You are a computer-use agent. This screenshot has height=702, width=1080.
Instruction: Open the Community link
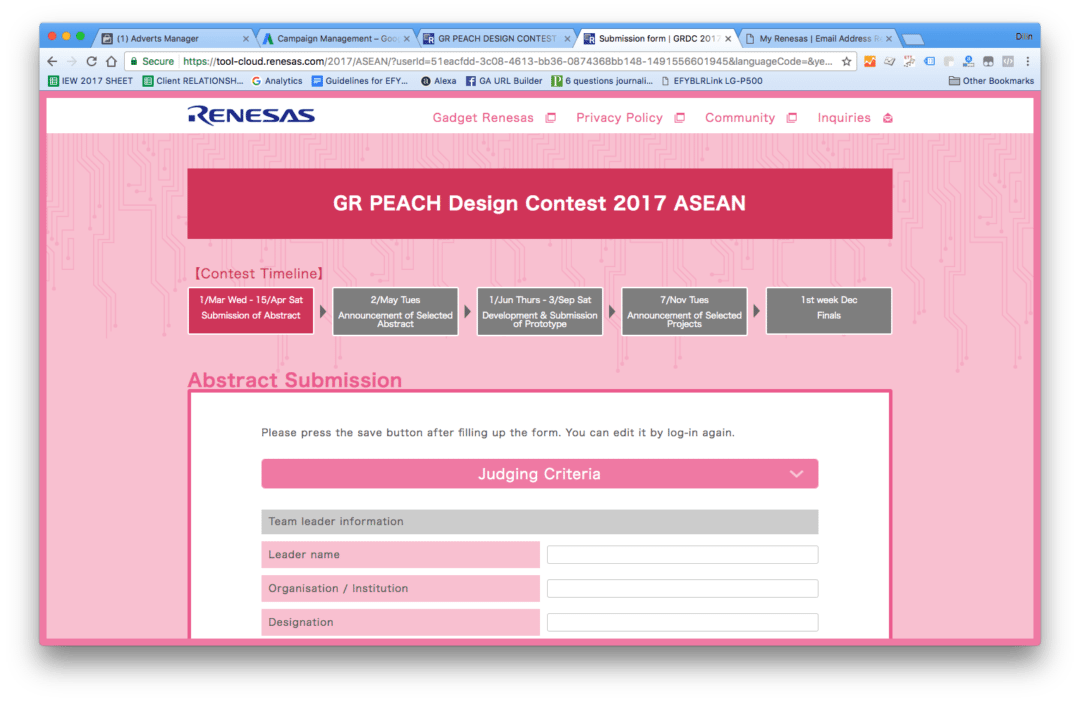coord(740,118)
